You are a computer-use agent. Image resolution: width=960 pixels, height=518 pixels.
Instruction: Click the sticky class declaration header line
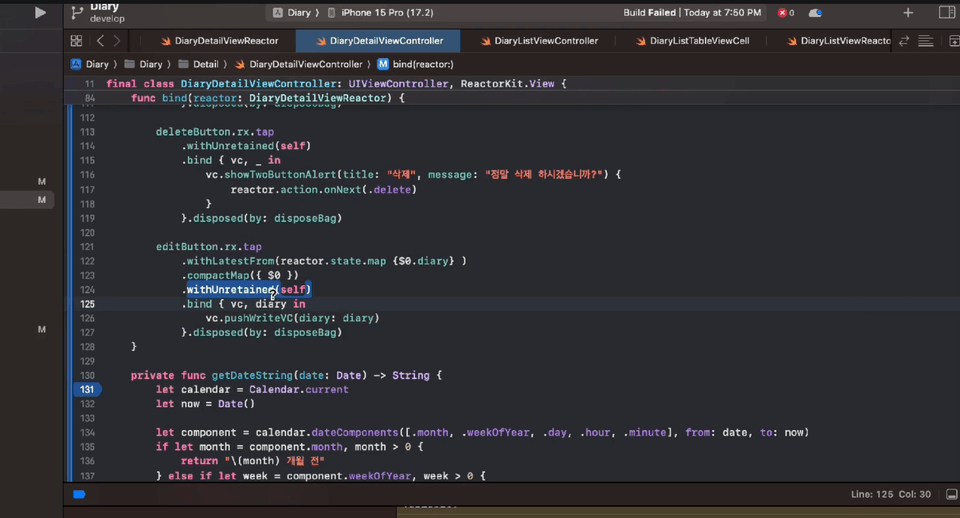coord(336,84)
